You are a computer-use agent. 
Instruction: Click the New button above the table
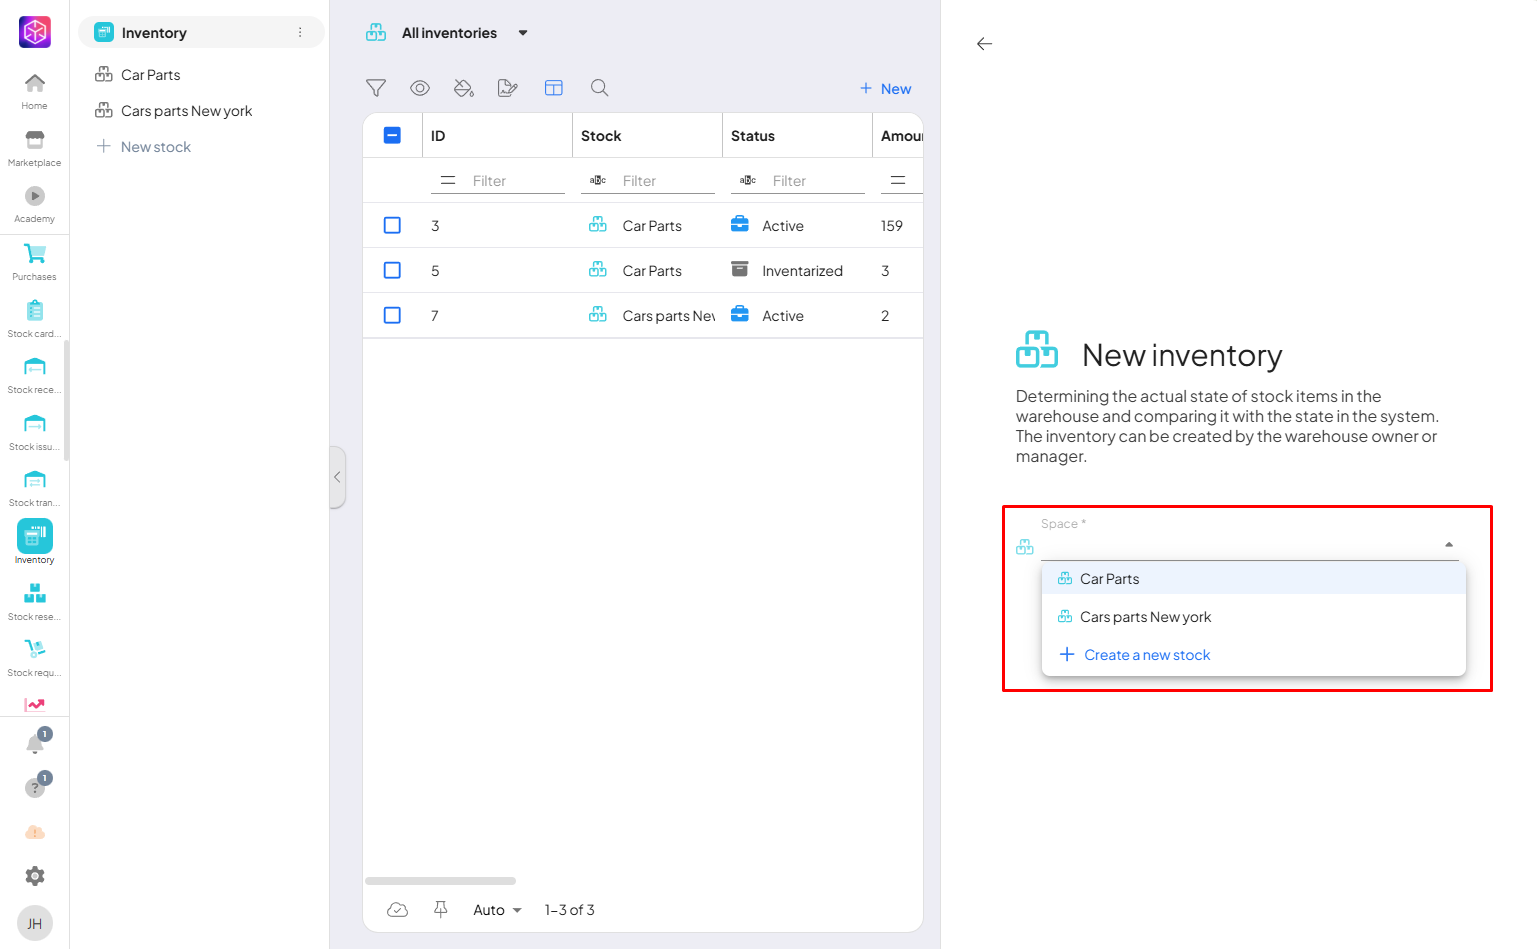point(885,89)
